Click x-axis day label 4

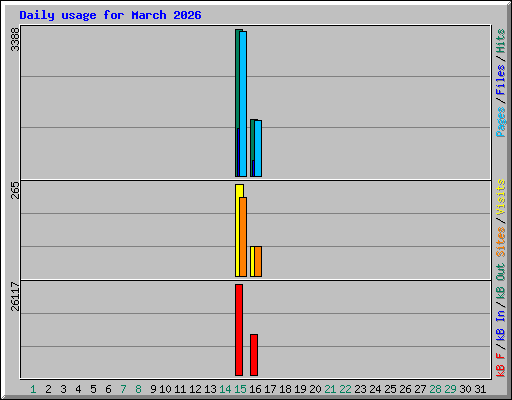click(x=78, y=389)
